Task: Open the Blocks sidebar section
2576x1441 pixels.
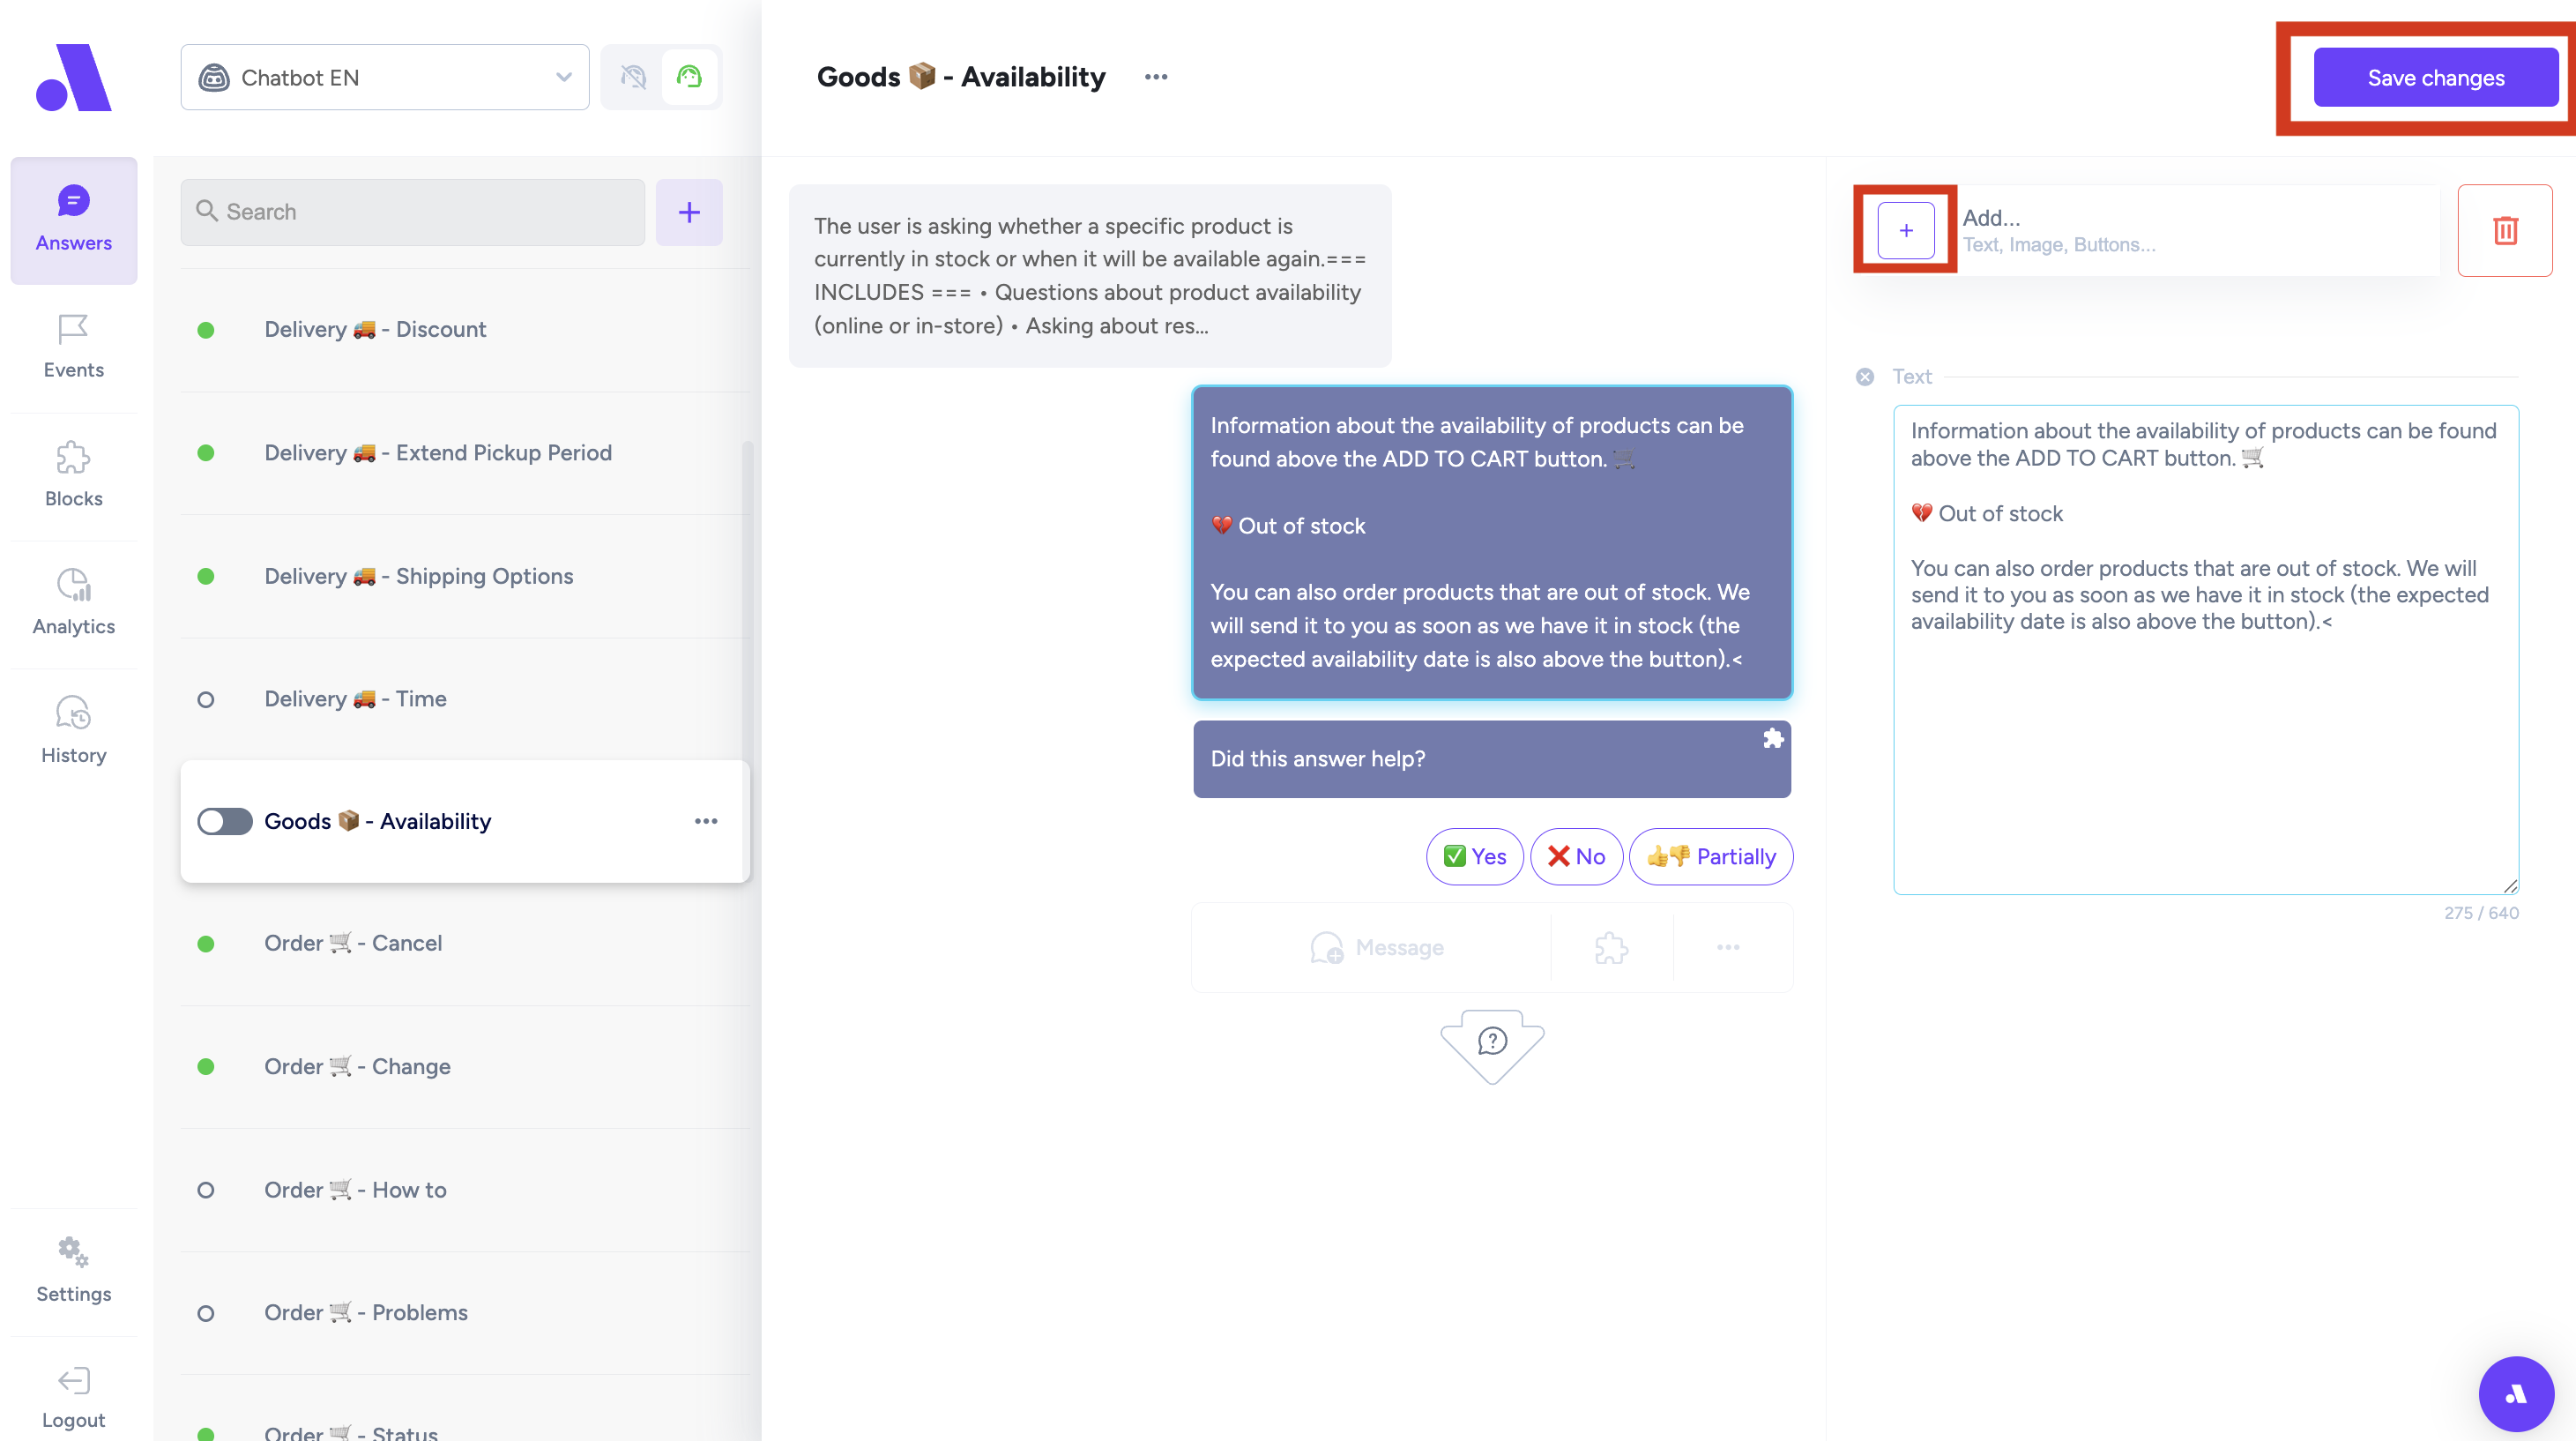Action: point(73,475)
